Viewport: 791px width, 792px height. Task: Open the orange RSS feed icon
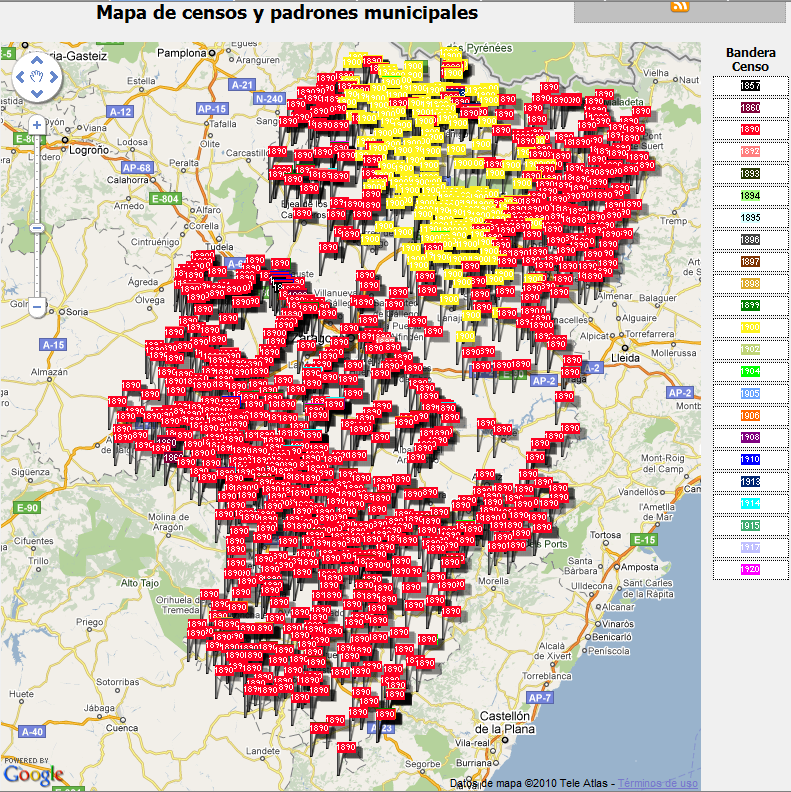(680, 7)
